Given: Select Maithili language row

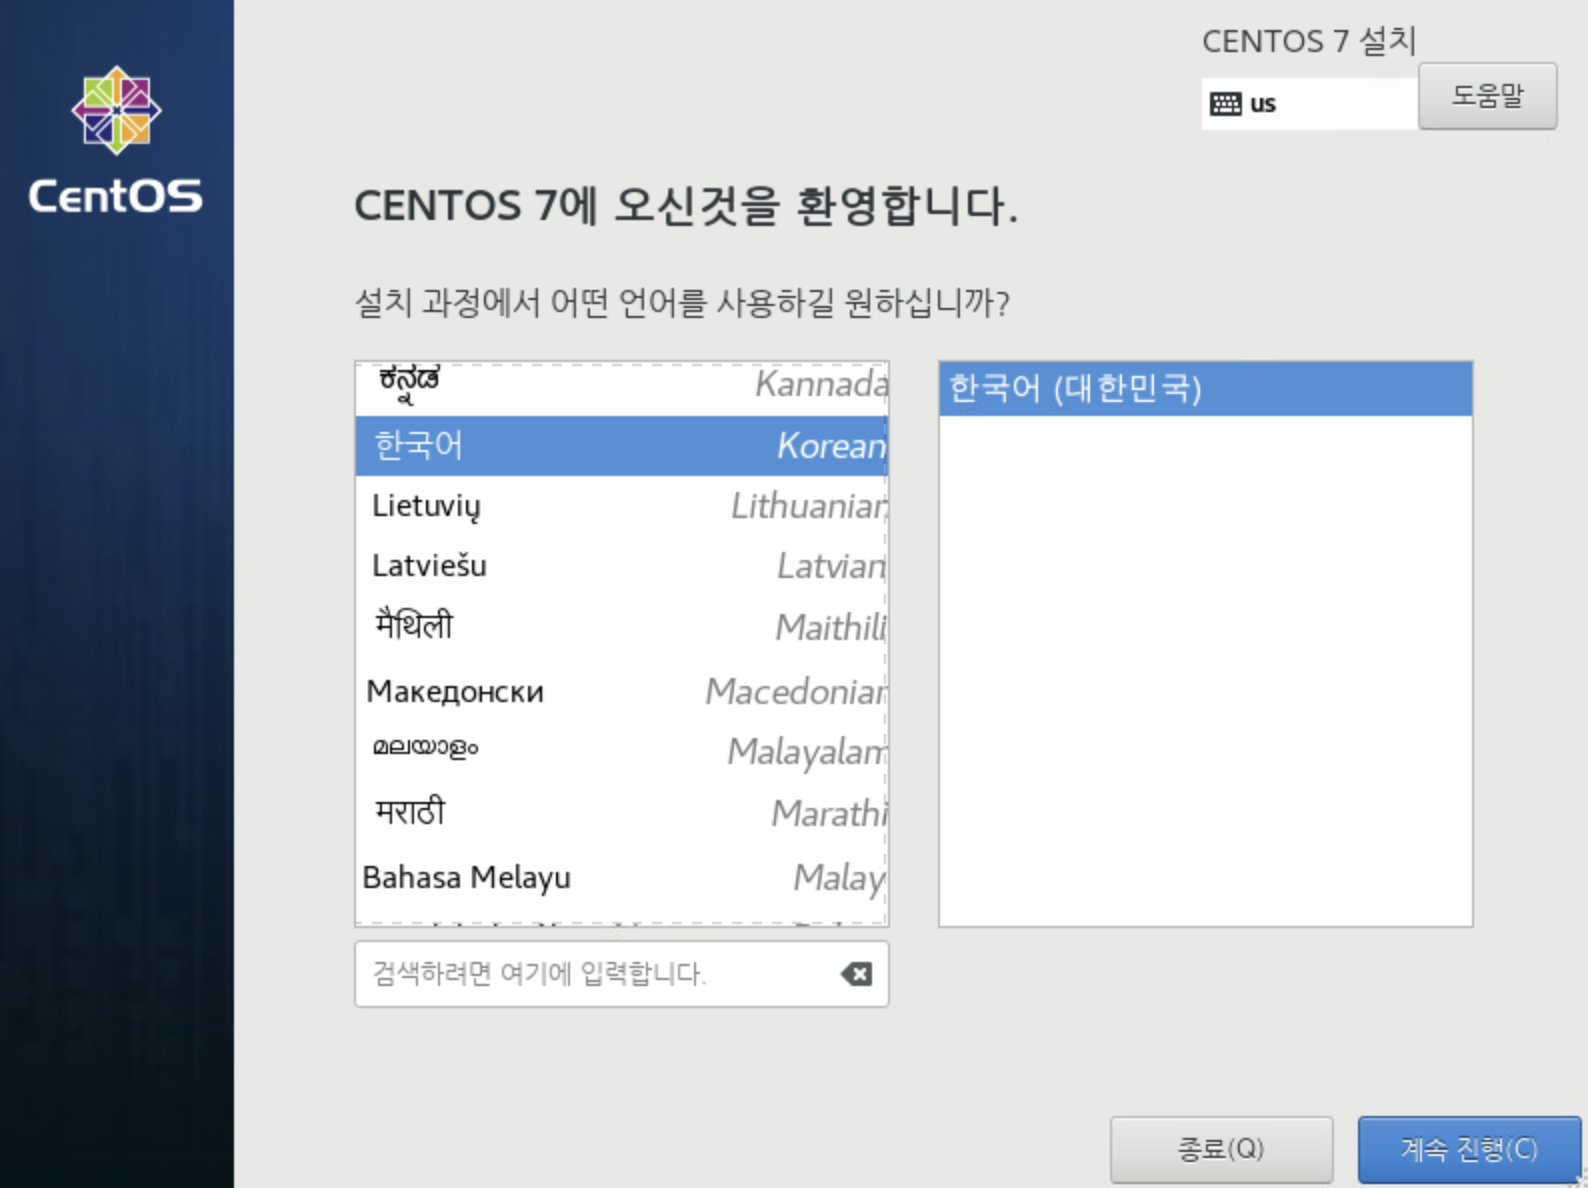Looking at the screenshot, I should tap(621, 628).
